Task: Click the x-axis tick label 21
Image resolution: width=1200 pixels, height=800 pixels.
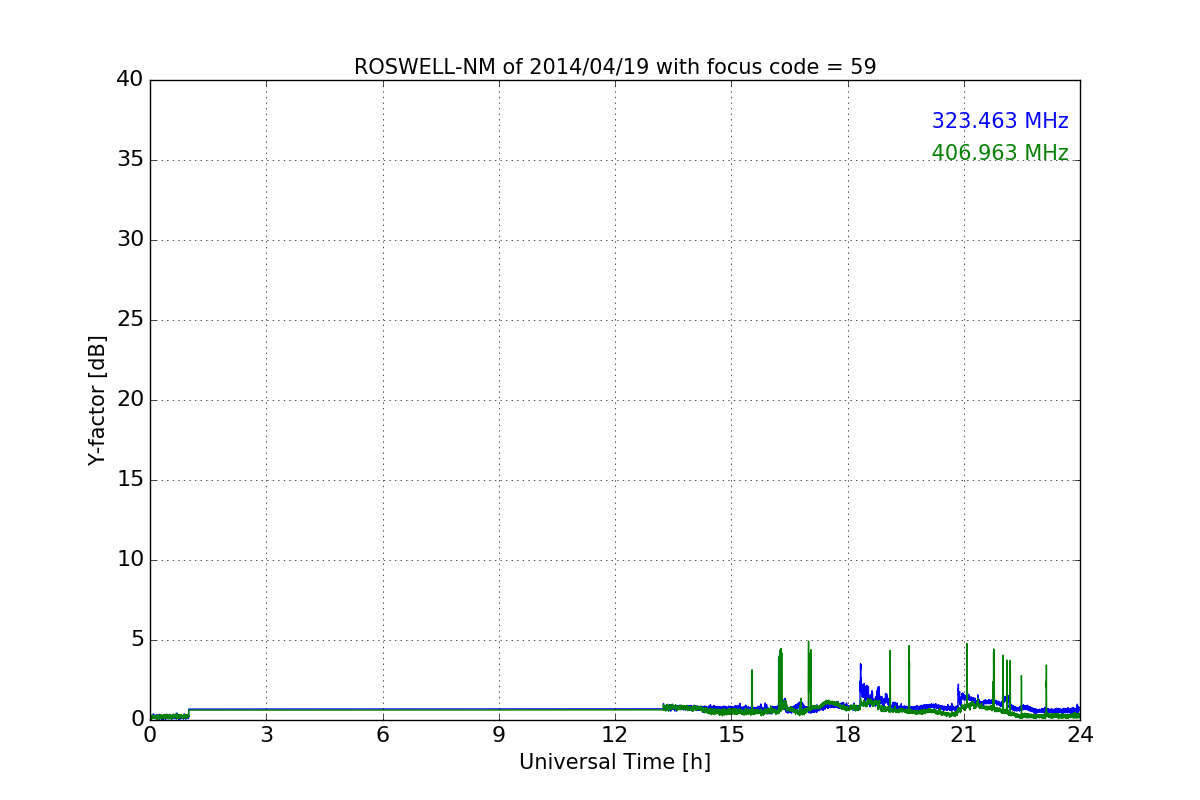Action: click(x=964, y=735)
